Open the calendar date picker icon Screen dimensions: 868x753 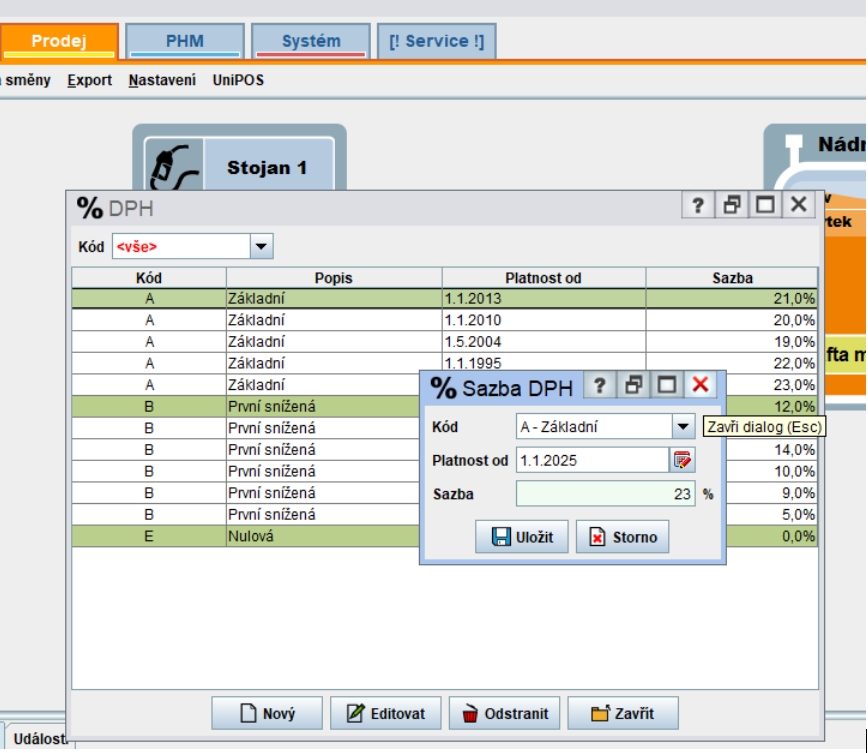coord(682,460)
